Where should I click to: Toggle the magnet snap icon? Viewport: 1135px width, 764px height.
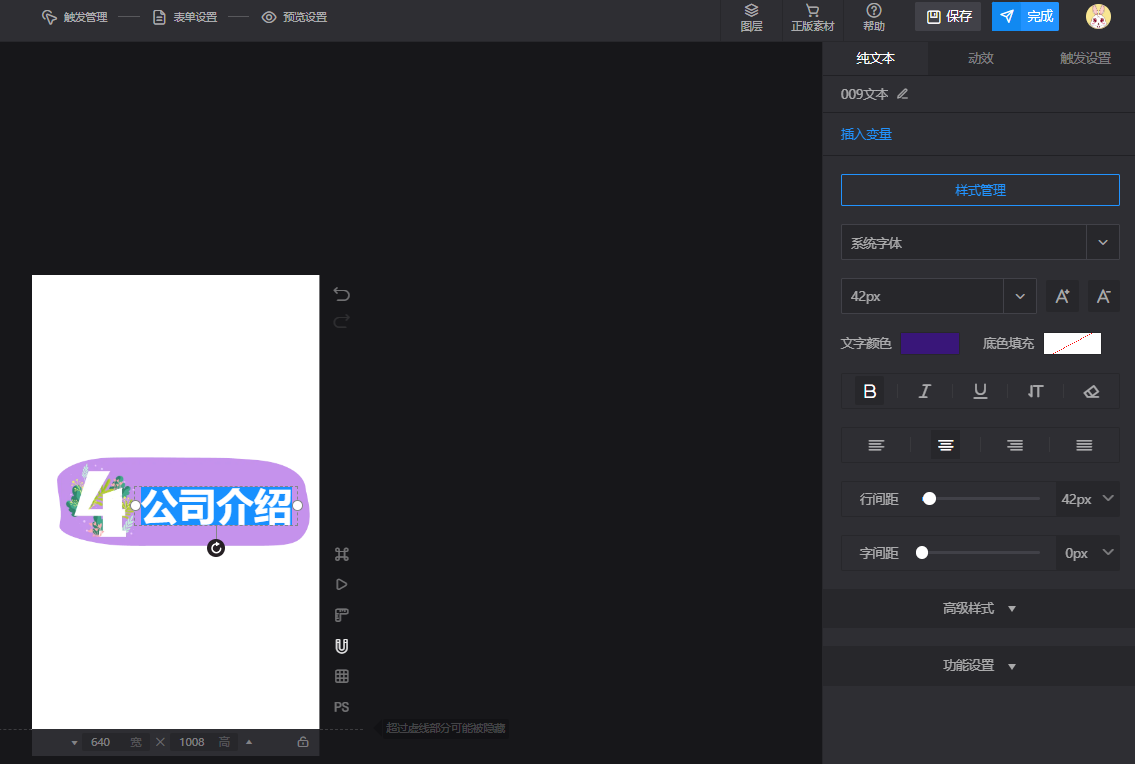(342, 646)
